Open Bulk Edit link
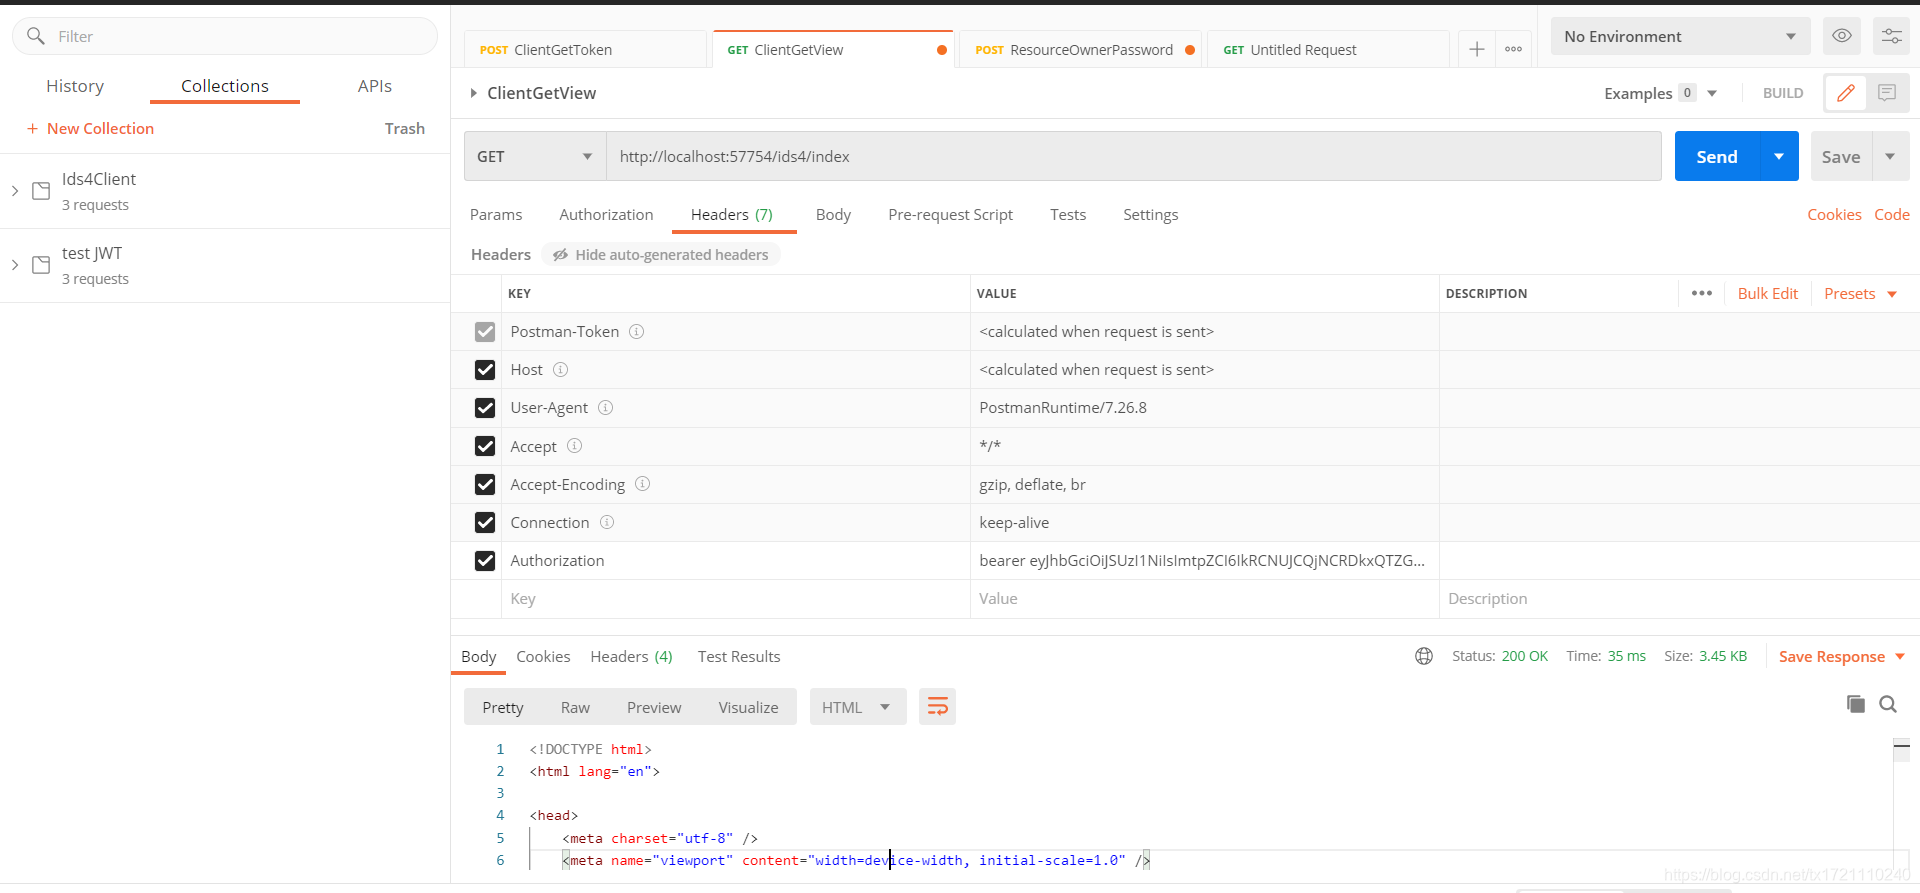 [1768, 293]
